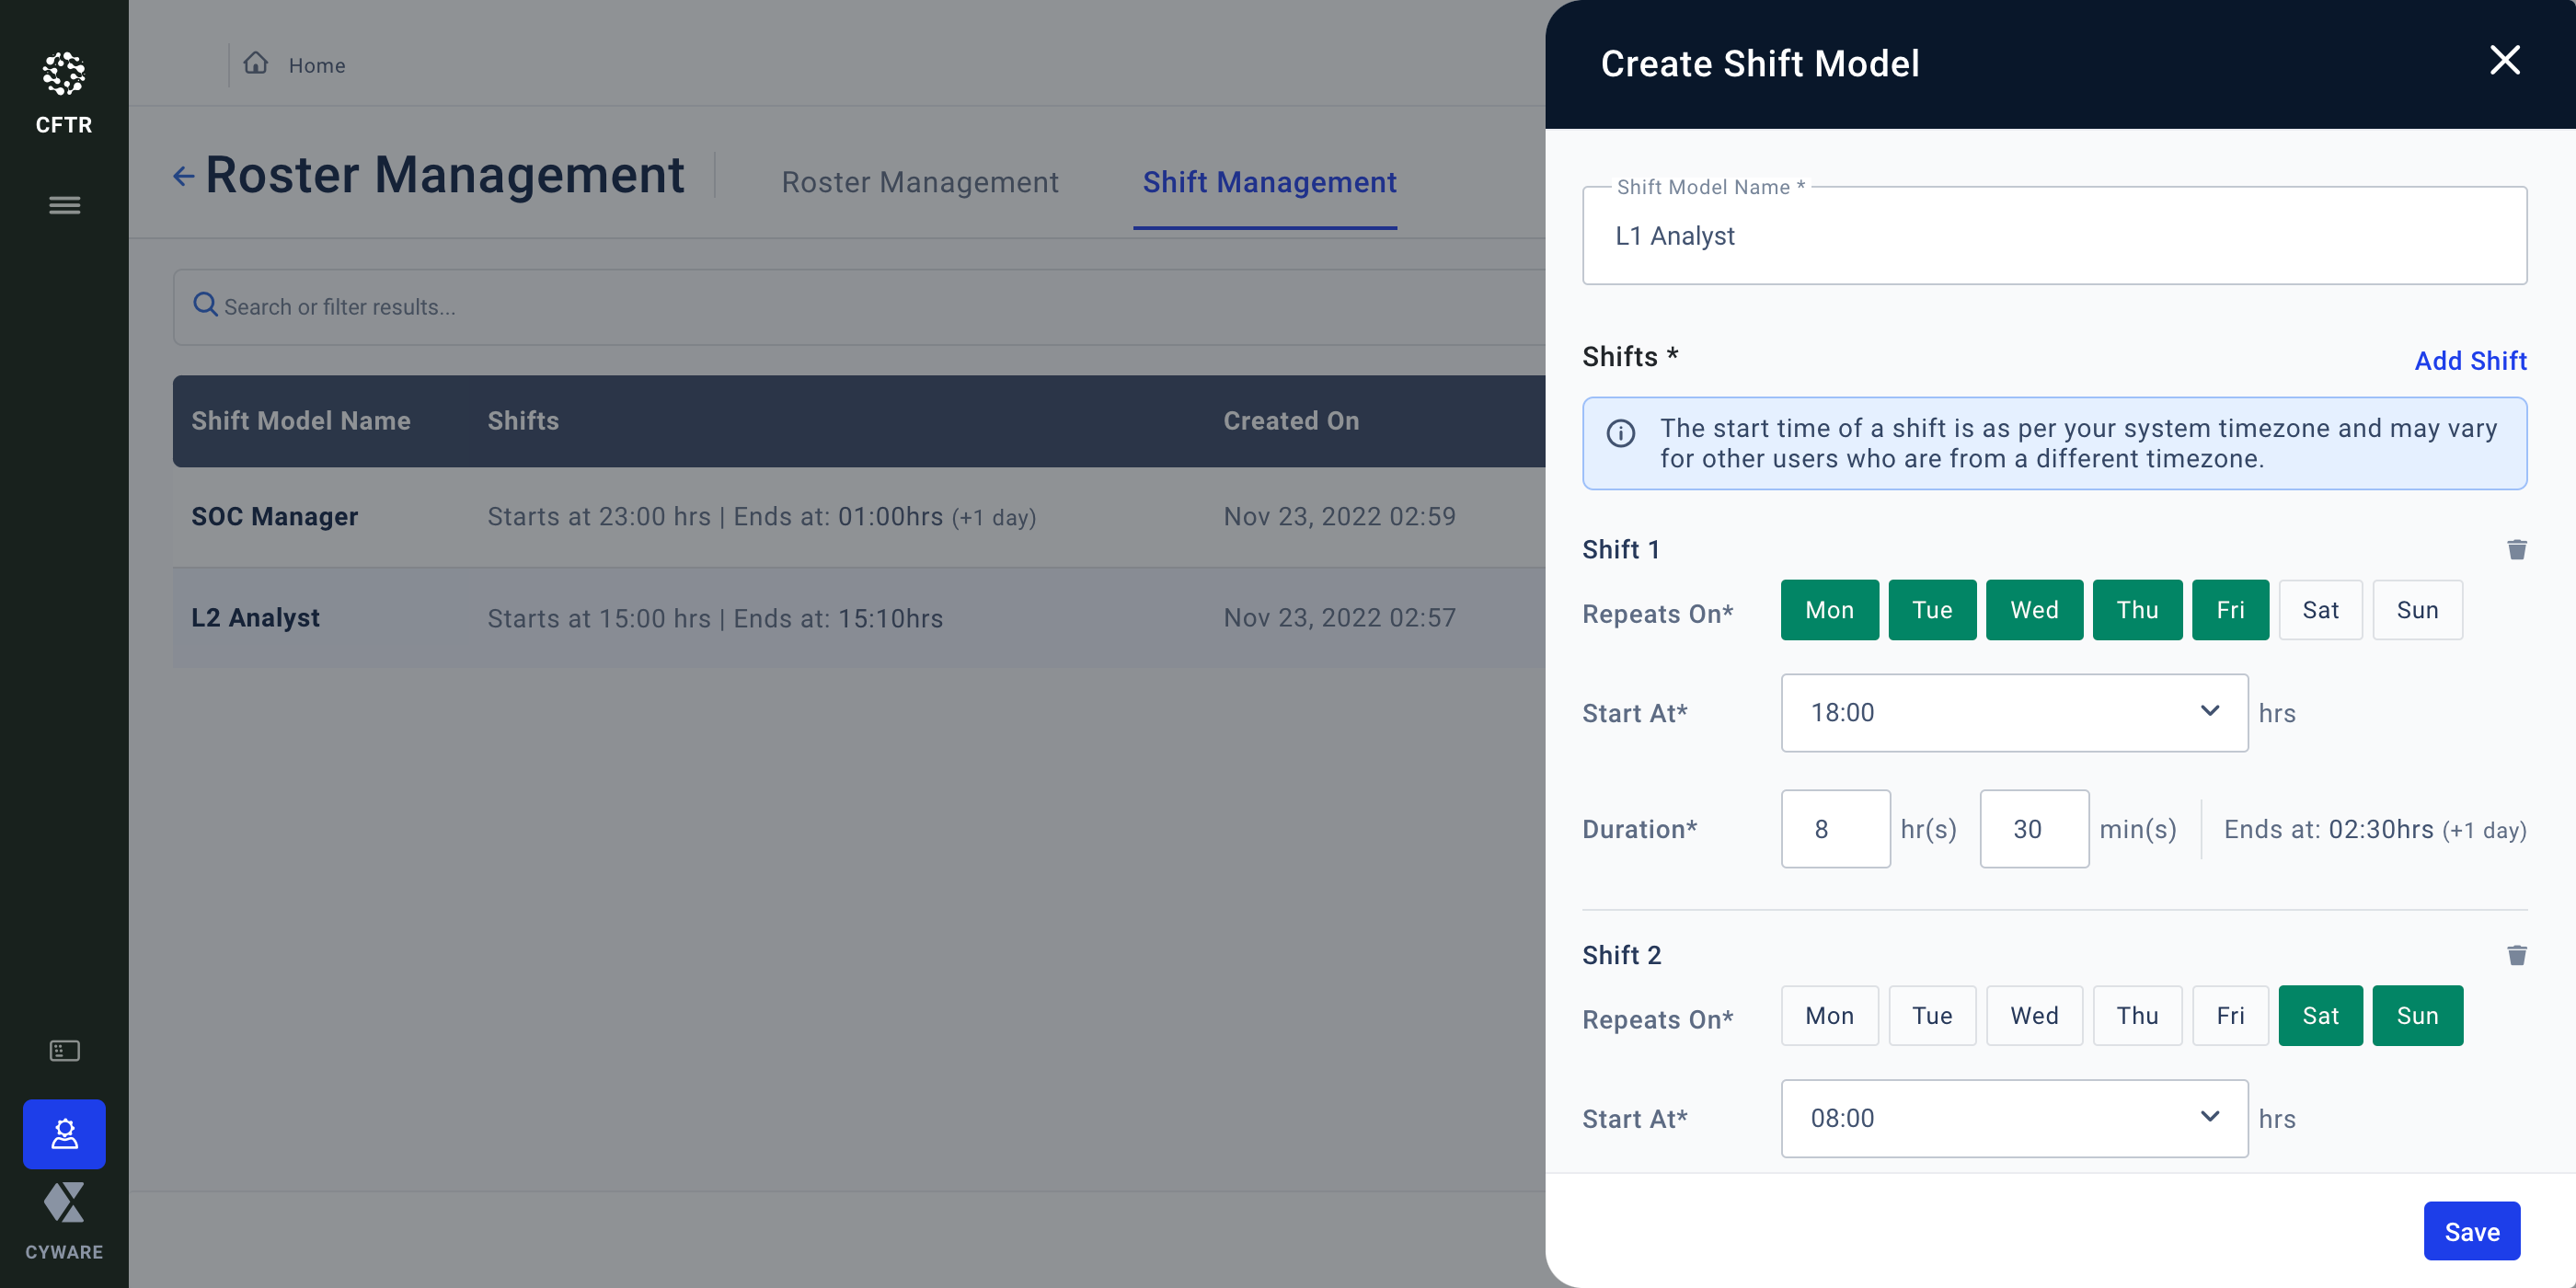The image size is (2576, 1288).
Task: Expand the Start At dropdown for Shift 1
Action: [x=2216, y=711]
